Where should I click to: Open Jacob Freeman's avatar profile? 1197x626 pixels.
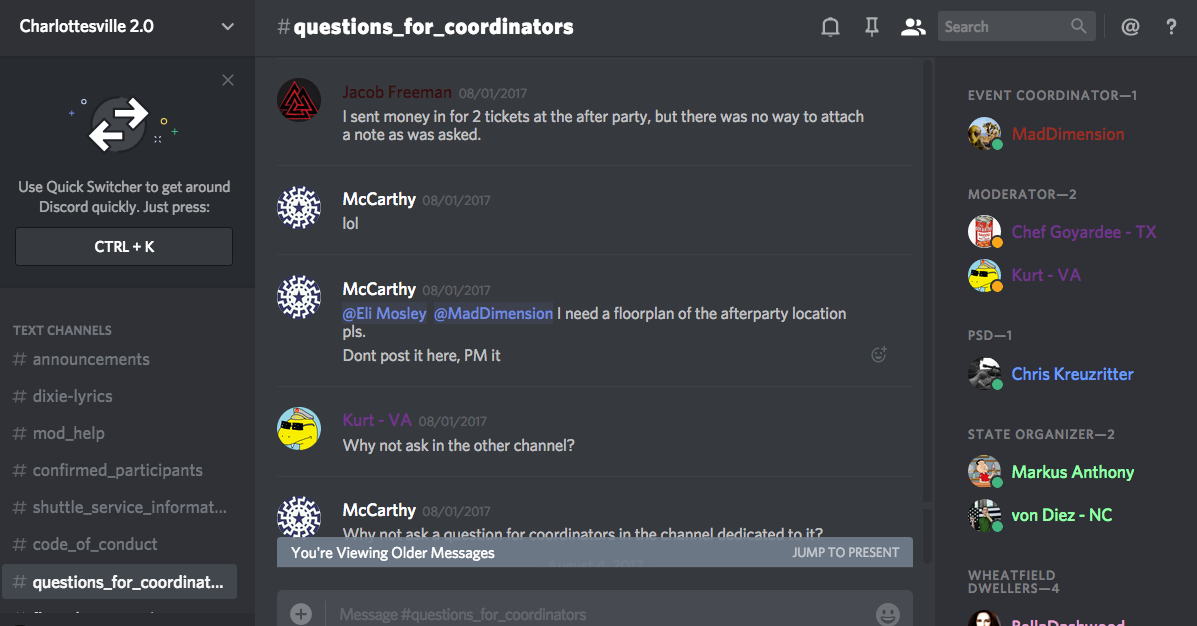(299, 100)
